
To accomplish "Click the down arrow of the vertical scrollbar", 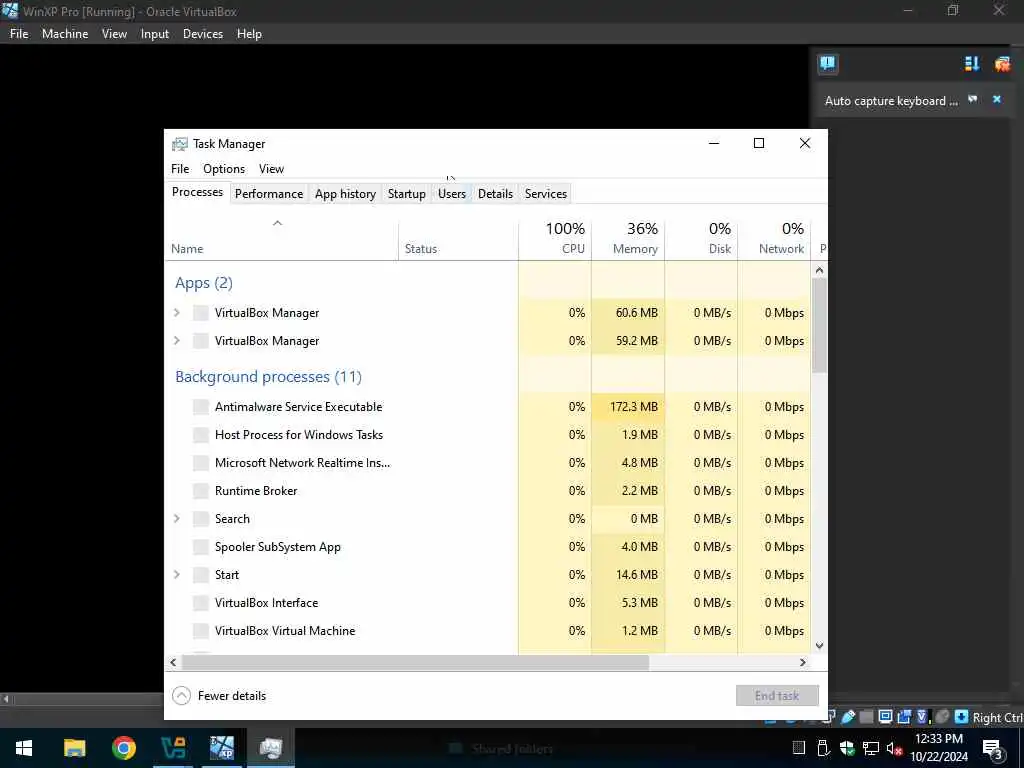I will click(x=819, y=646).
